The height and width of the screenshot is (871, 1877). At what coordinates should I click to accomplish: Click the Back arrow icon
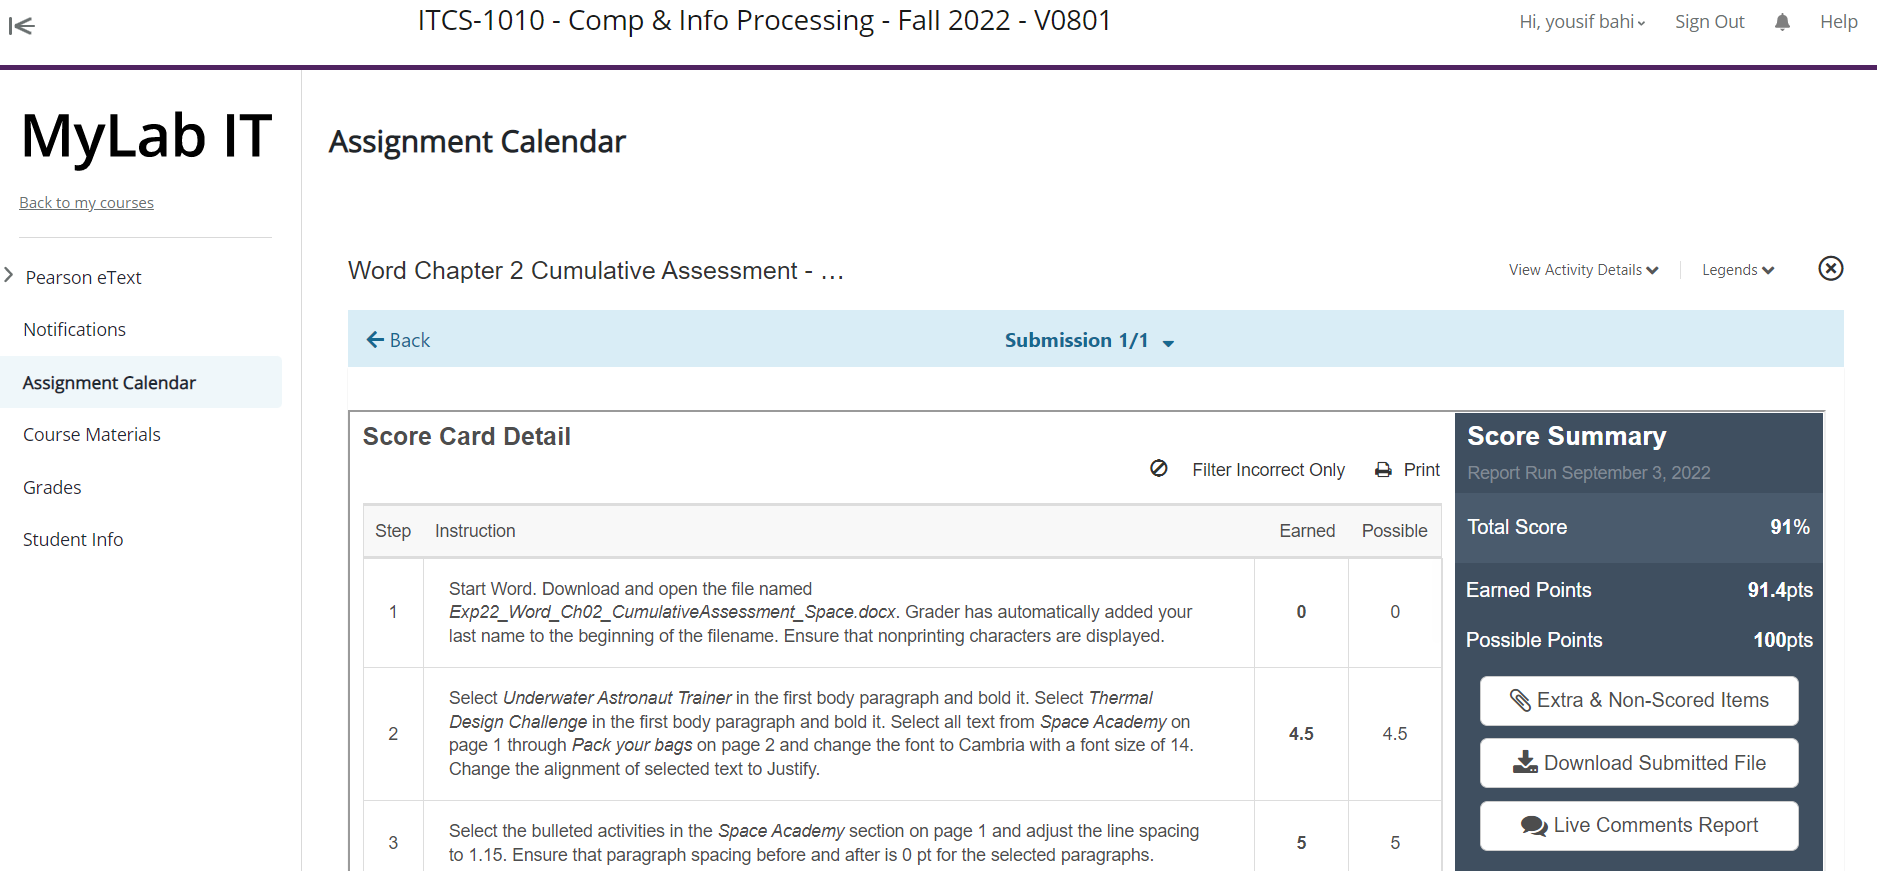(375, 340)
